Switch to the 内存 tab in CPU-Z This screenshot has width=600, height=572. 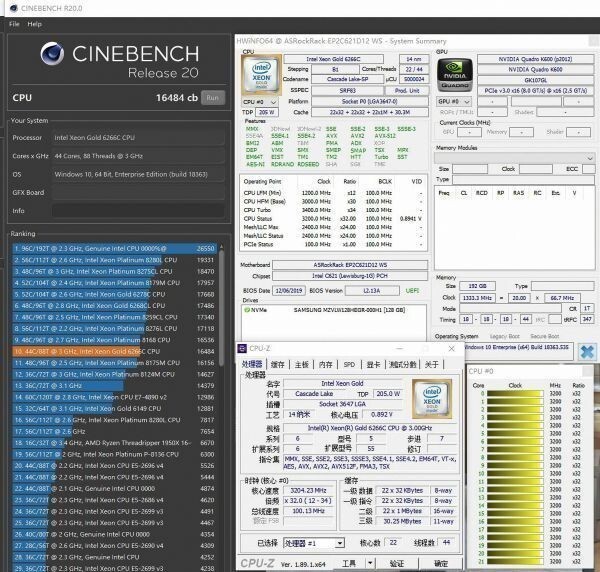pos(326,365)
